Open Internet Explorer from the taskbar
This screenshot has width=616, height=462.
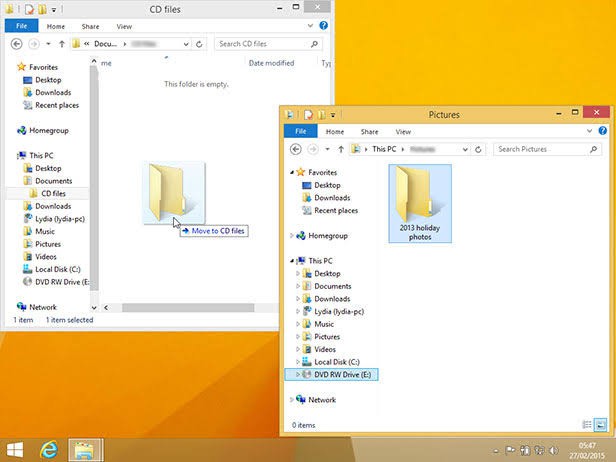pyautogui.click(x=49, y=450)
